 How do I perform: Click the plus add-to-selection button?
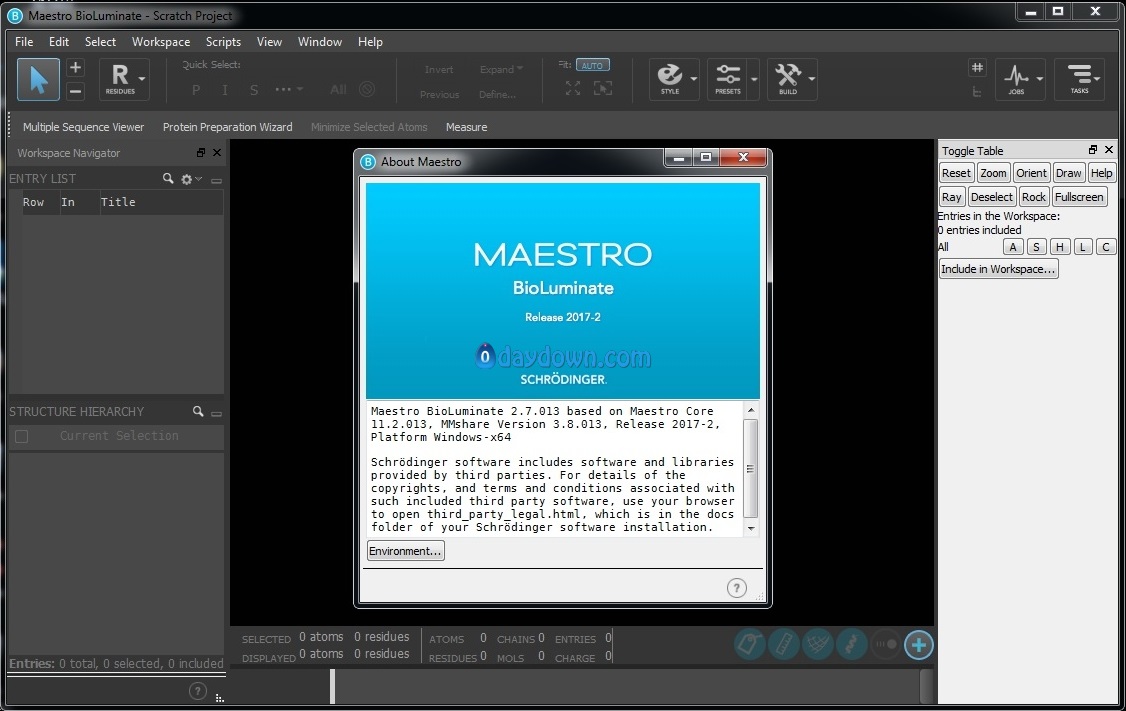tap(75, 68)
